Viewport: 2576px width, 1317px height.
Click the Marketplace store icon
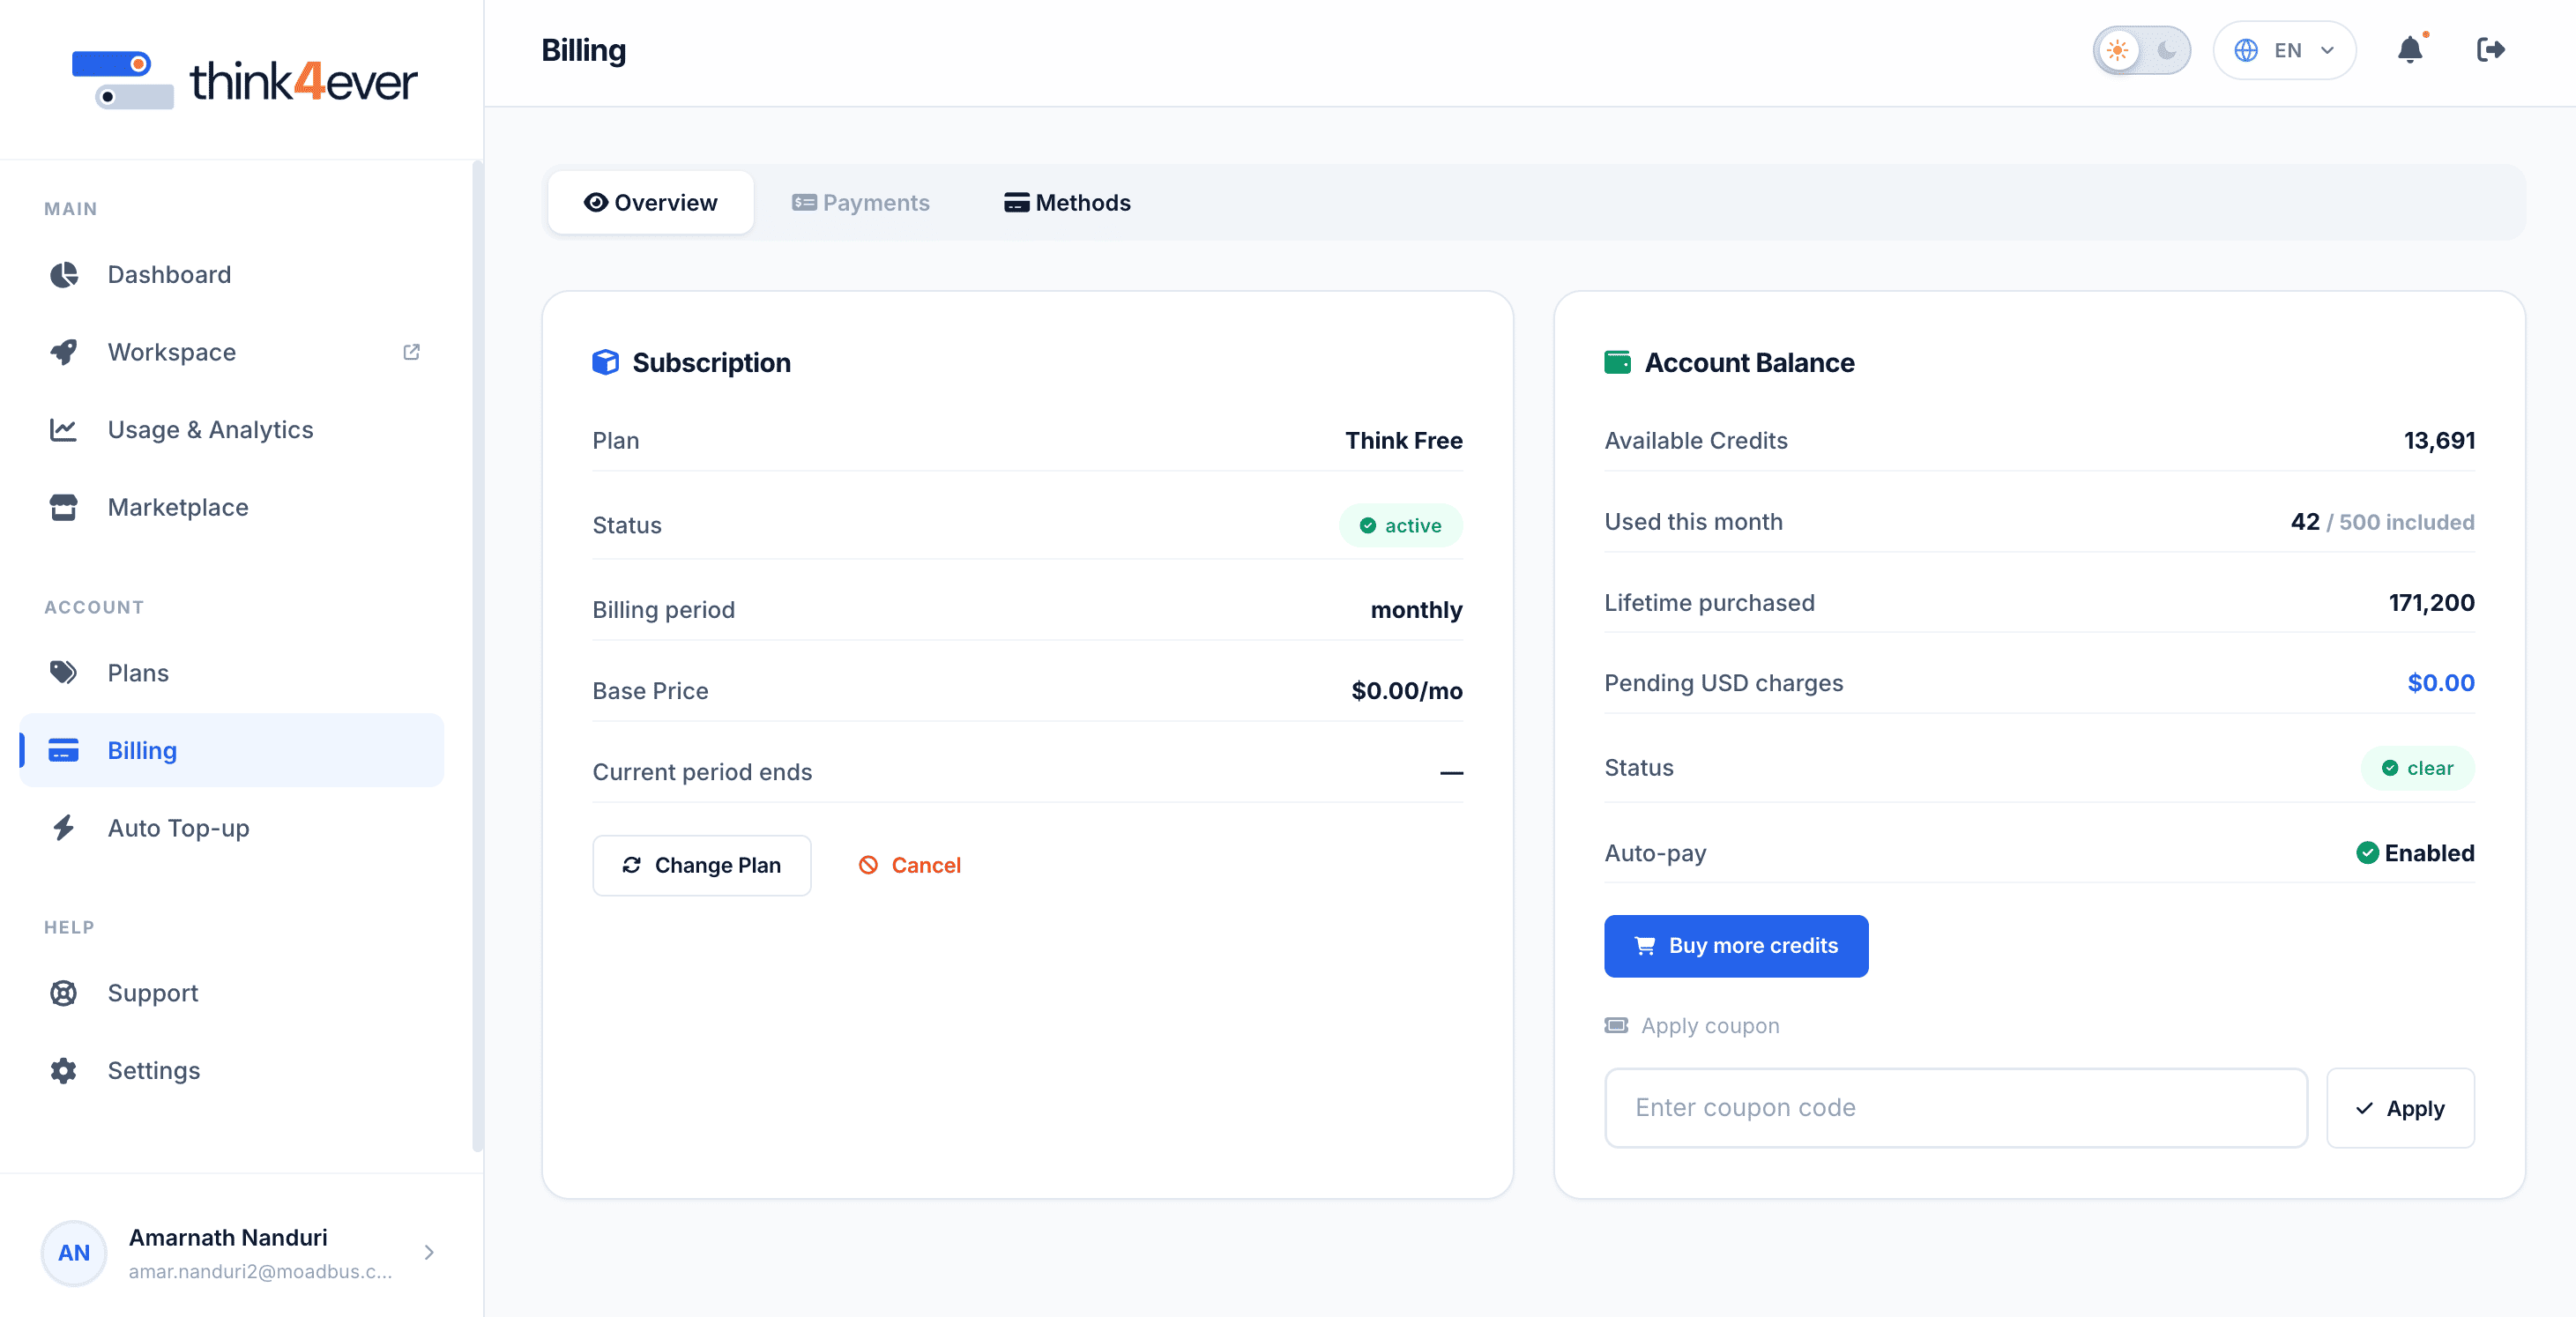click(x=64, y=507)
